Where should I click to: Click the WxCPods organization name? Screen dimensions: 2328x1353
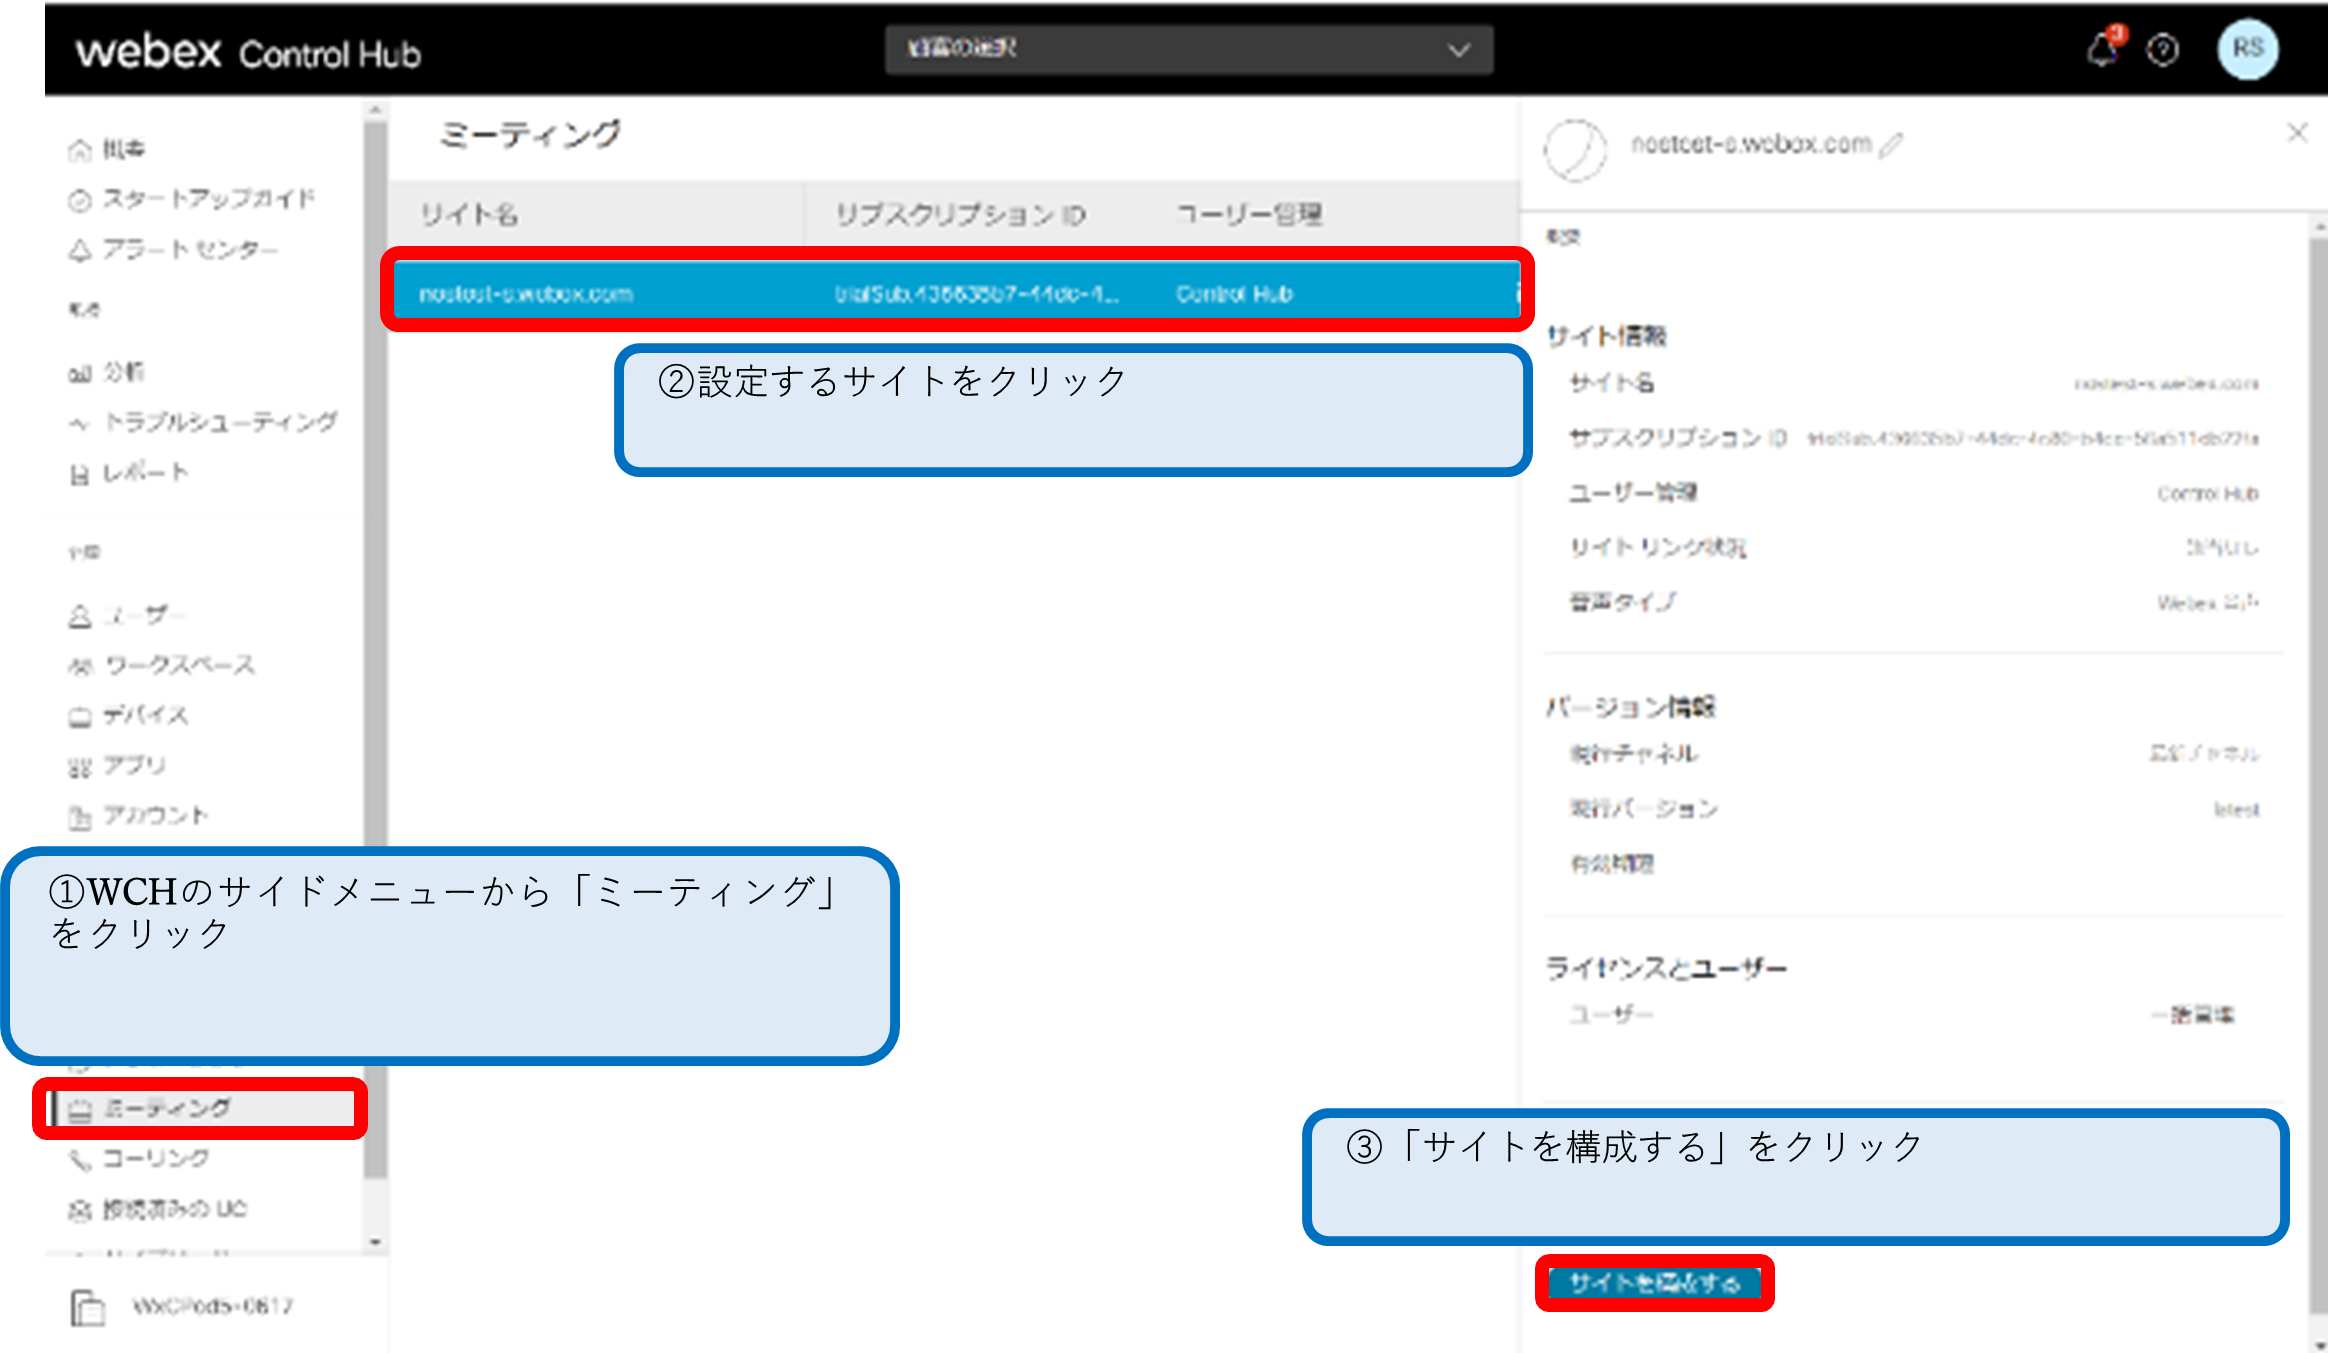212,1306
